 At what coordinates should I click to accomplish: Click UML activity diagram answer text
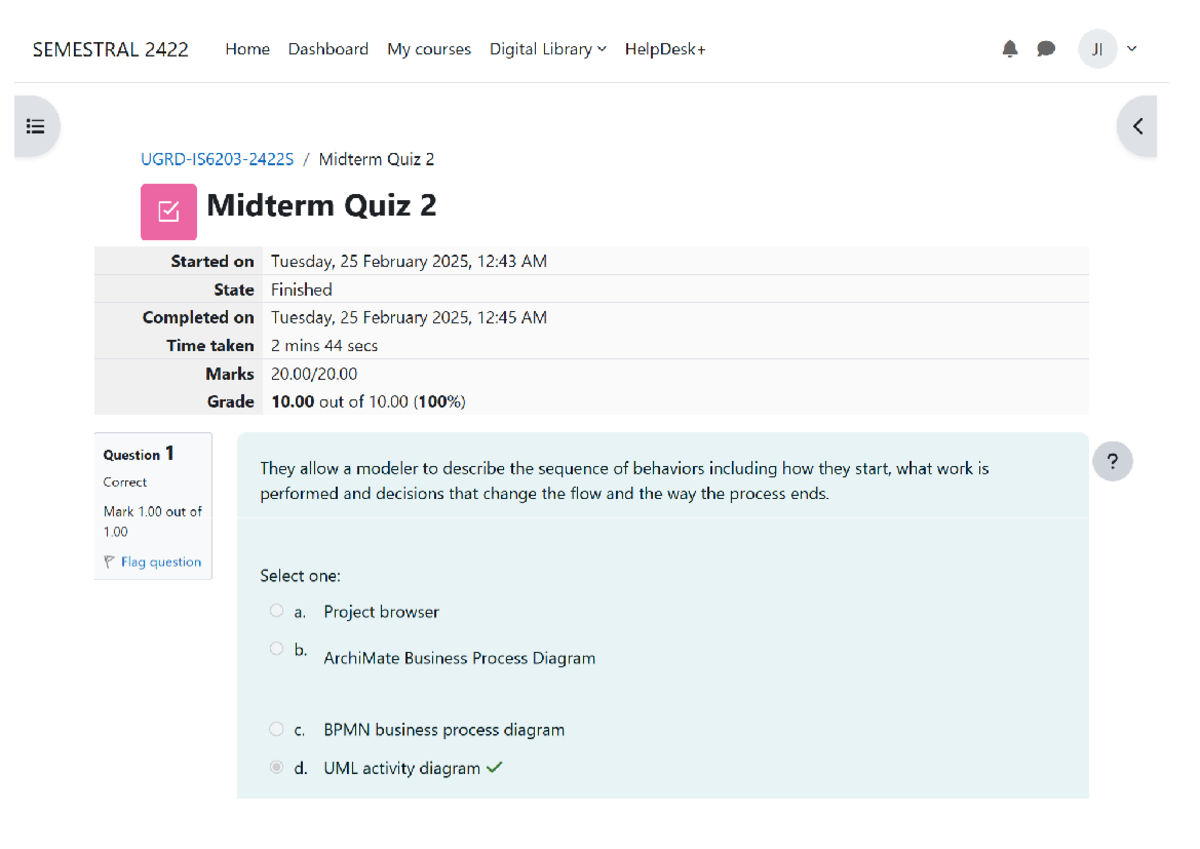point(402,768)
